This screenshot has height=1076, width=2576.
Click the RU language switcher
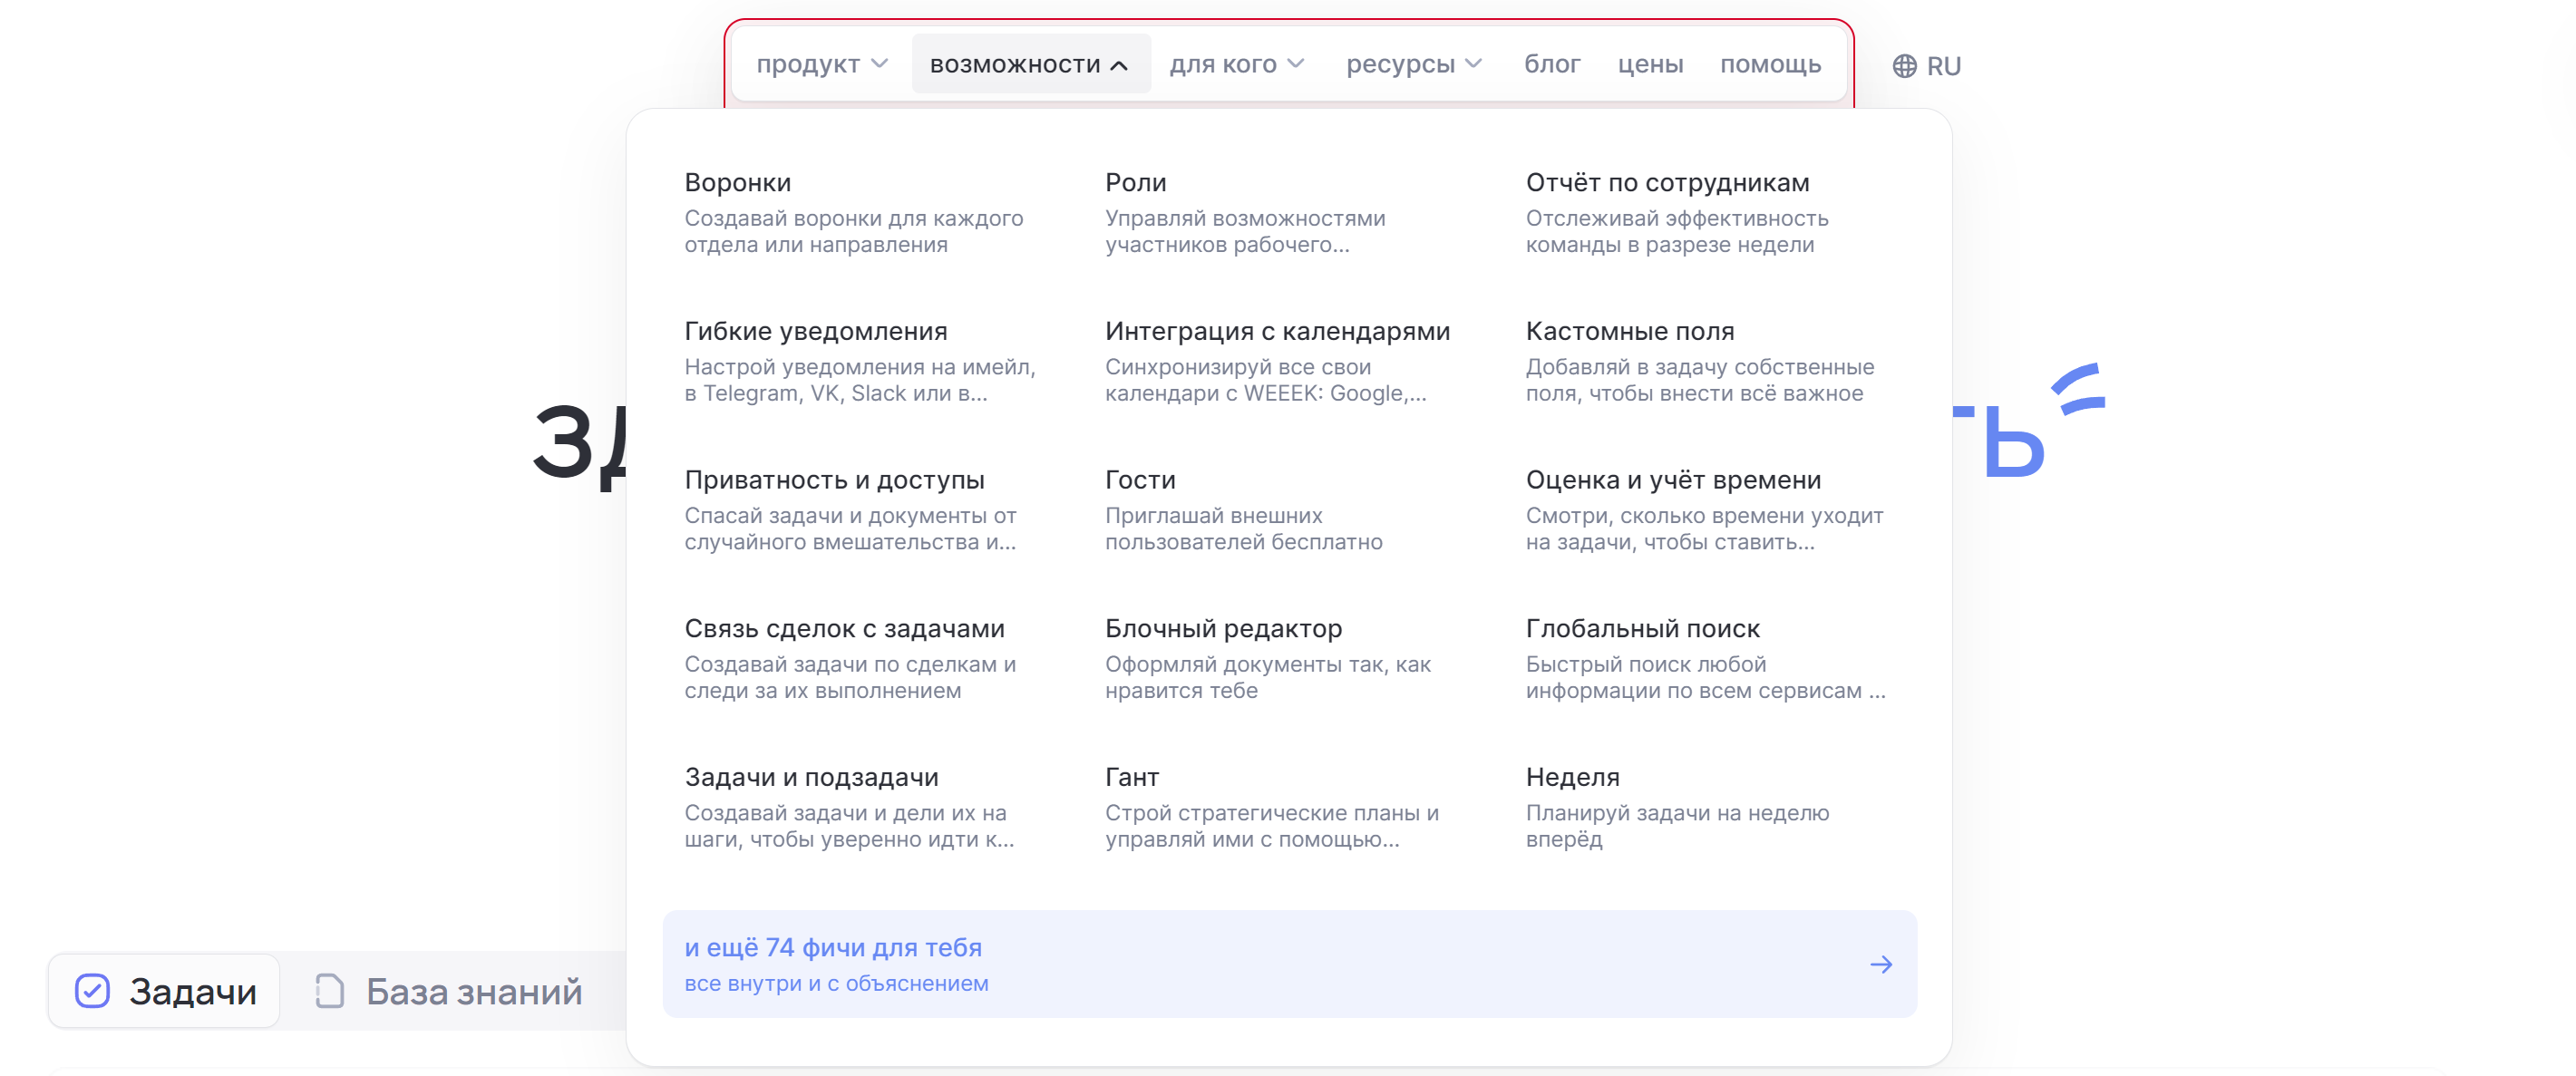tap(1943, 65)
